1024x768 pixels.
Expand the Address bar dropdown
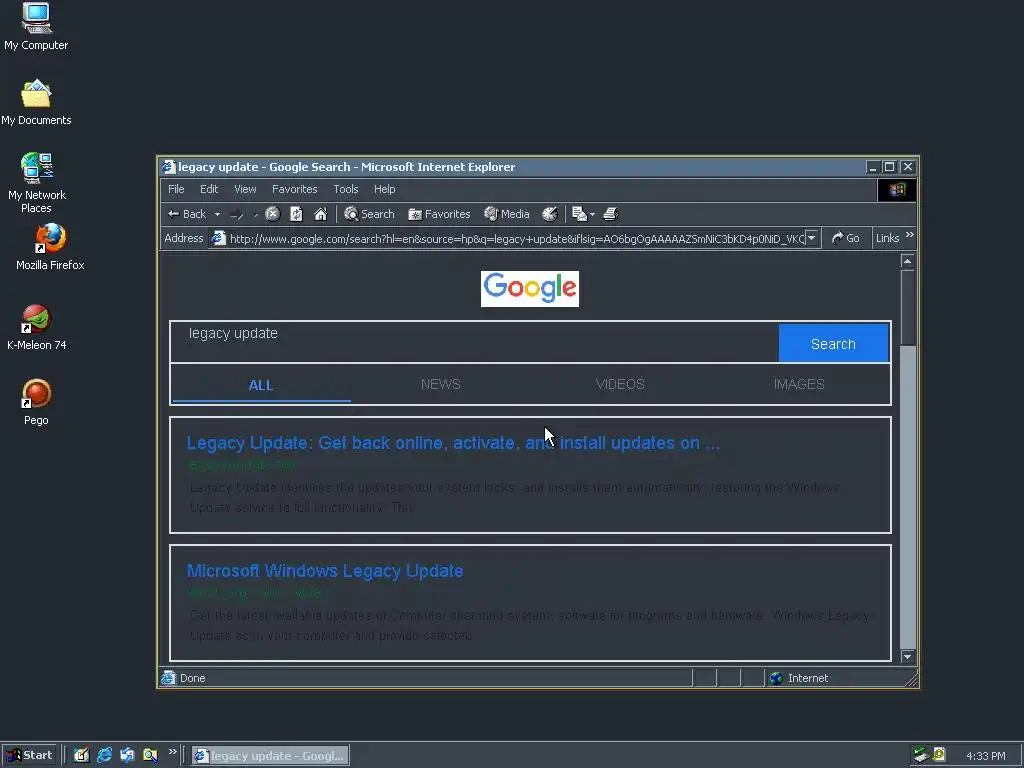click(812, 238)
